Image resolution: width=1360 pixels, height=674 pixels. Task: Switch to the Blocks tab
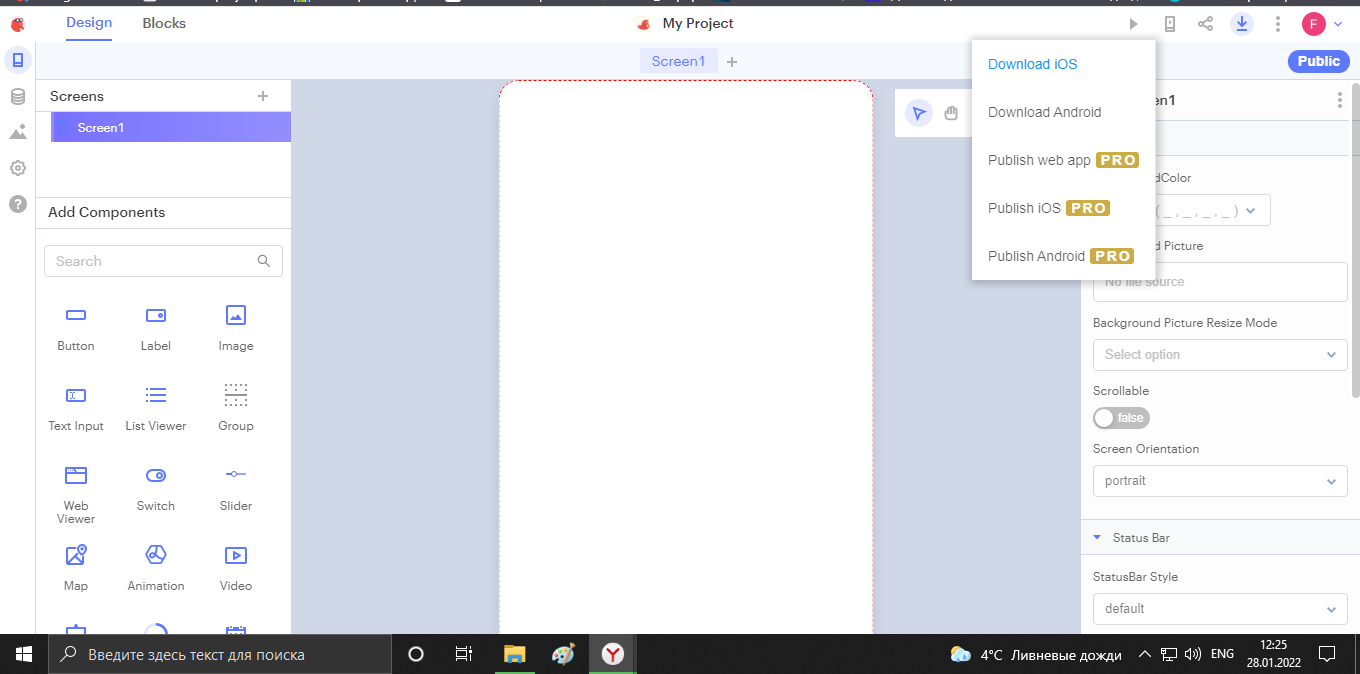click(164, 23)
